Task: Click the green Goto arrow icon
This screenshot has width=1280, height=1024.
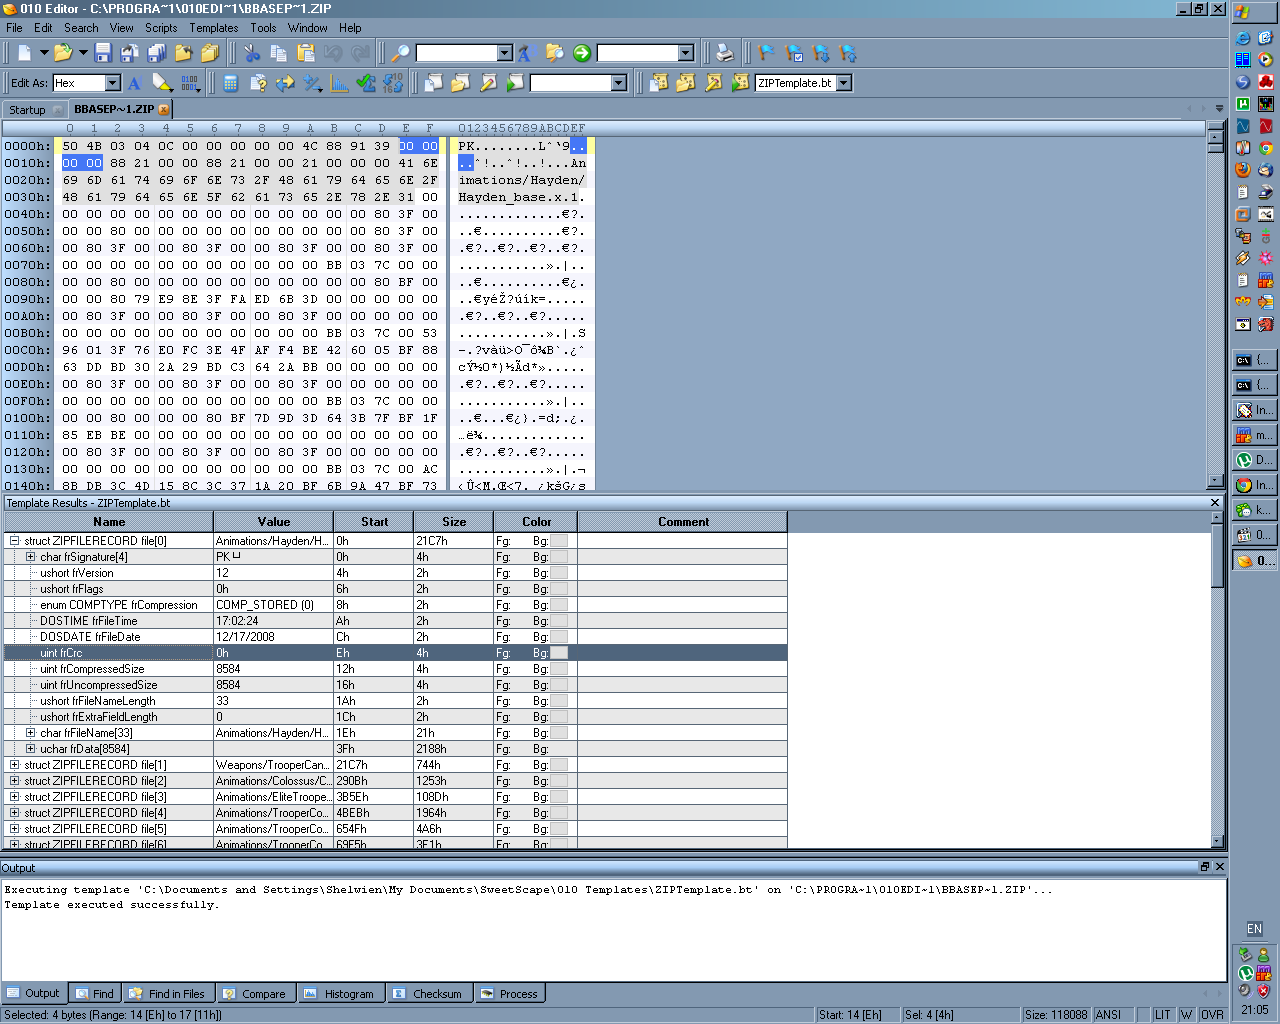Action: (582, 53)
